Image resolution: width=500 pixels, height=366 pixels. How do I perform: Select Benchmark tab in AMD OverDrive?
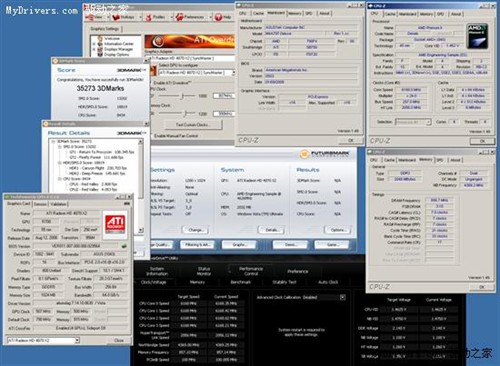coord(240,282)
